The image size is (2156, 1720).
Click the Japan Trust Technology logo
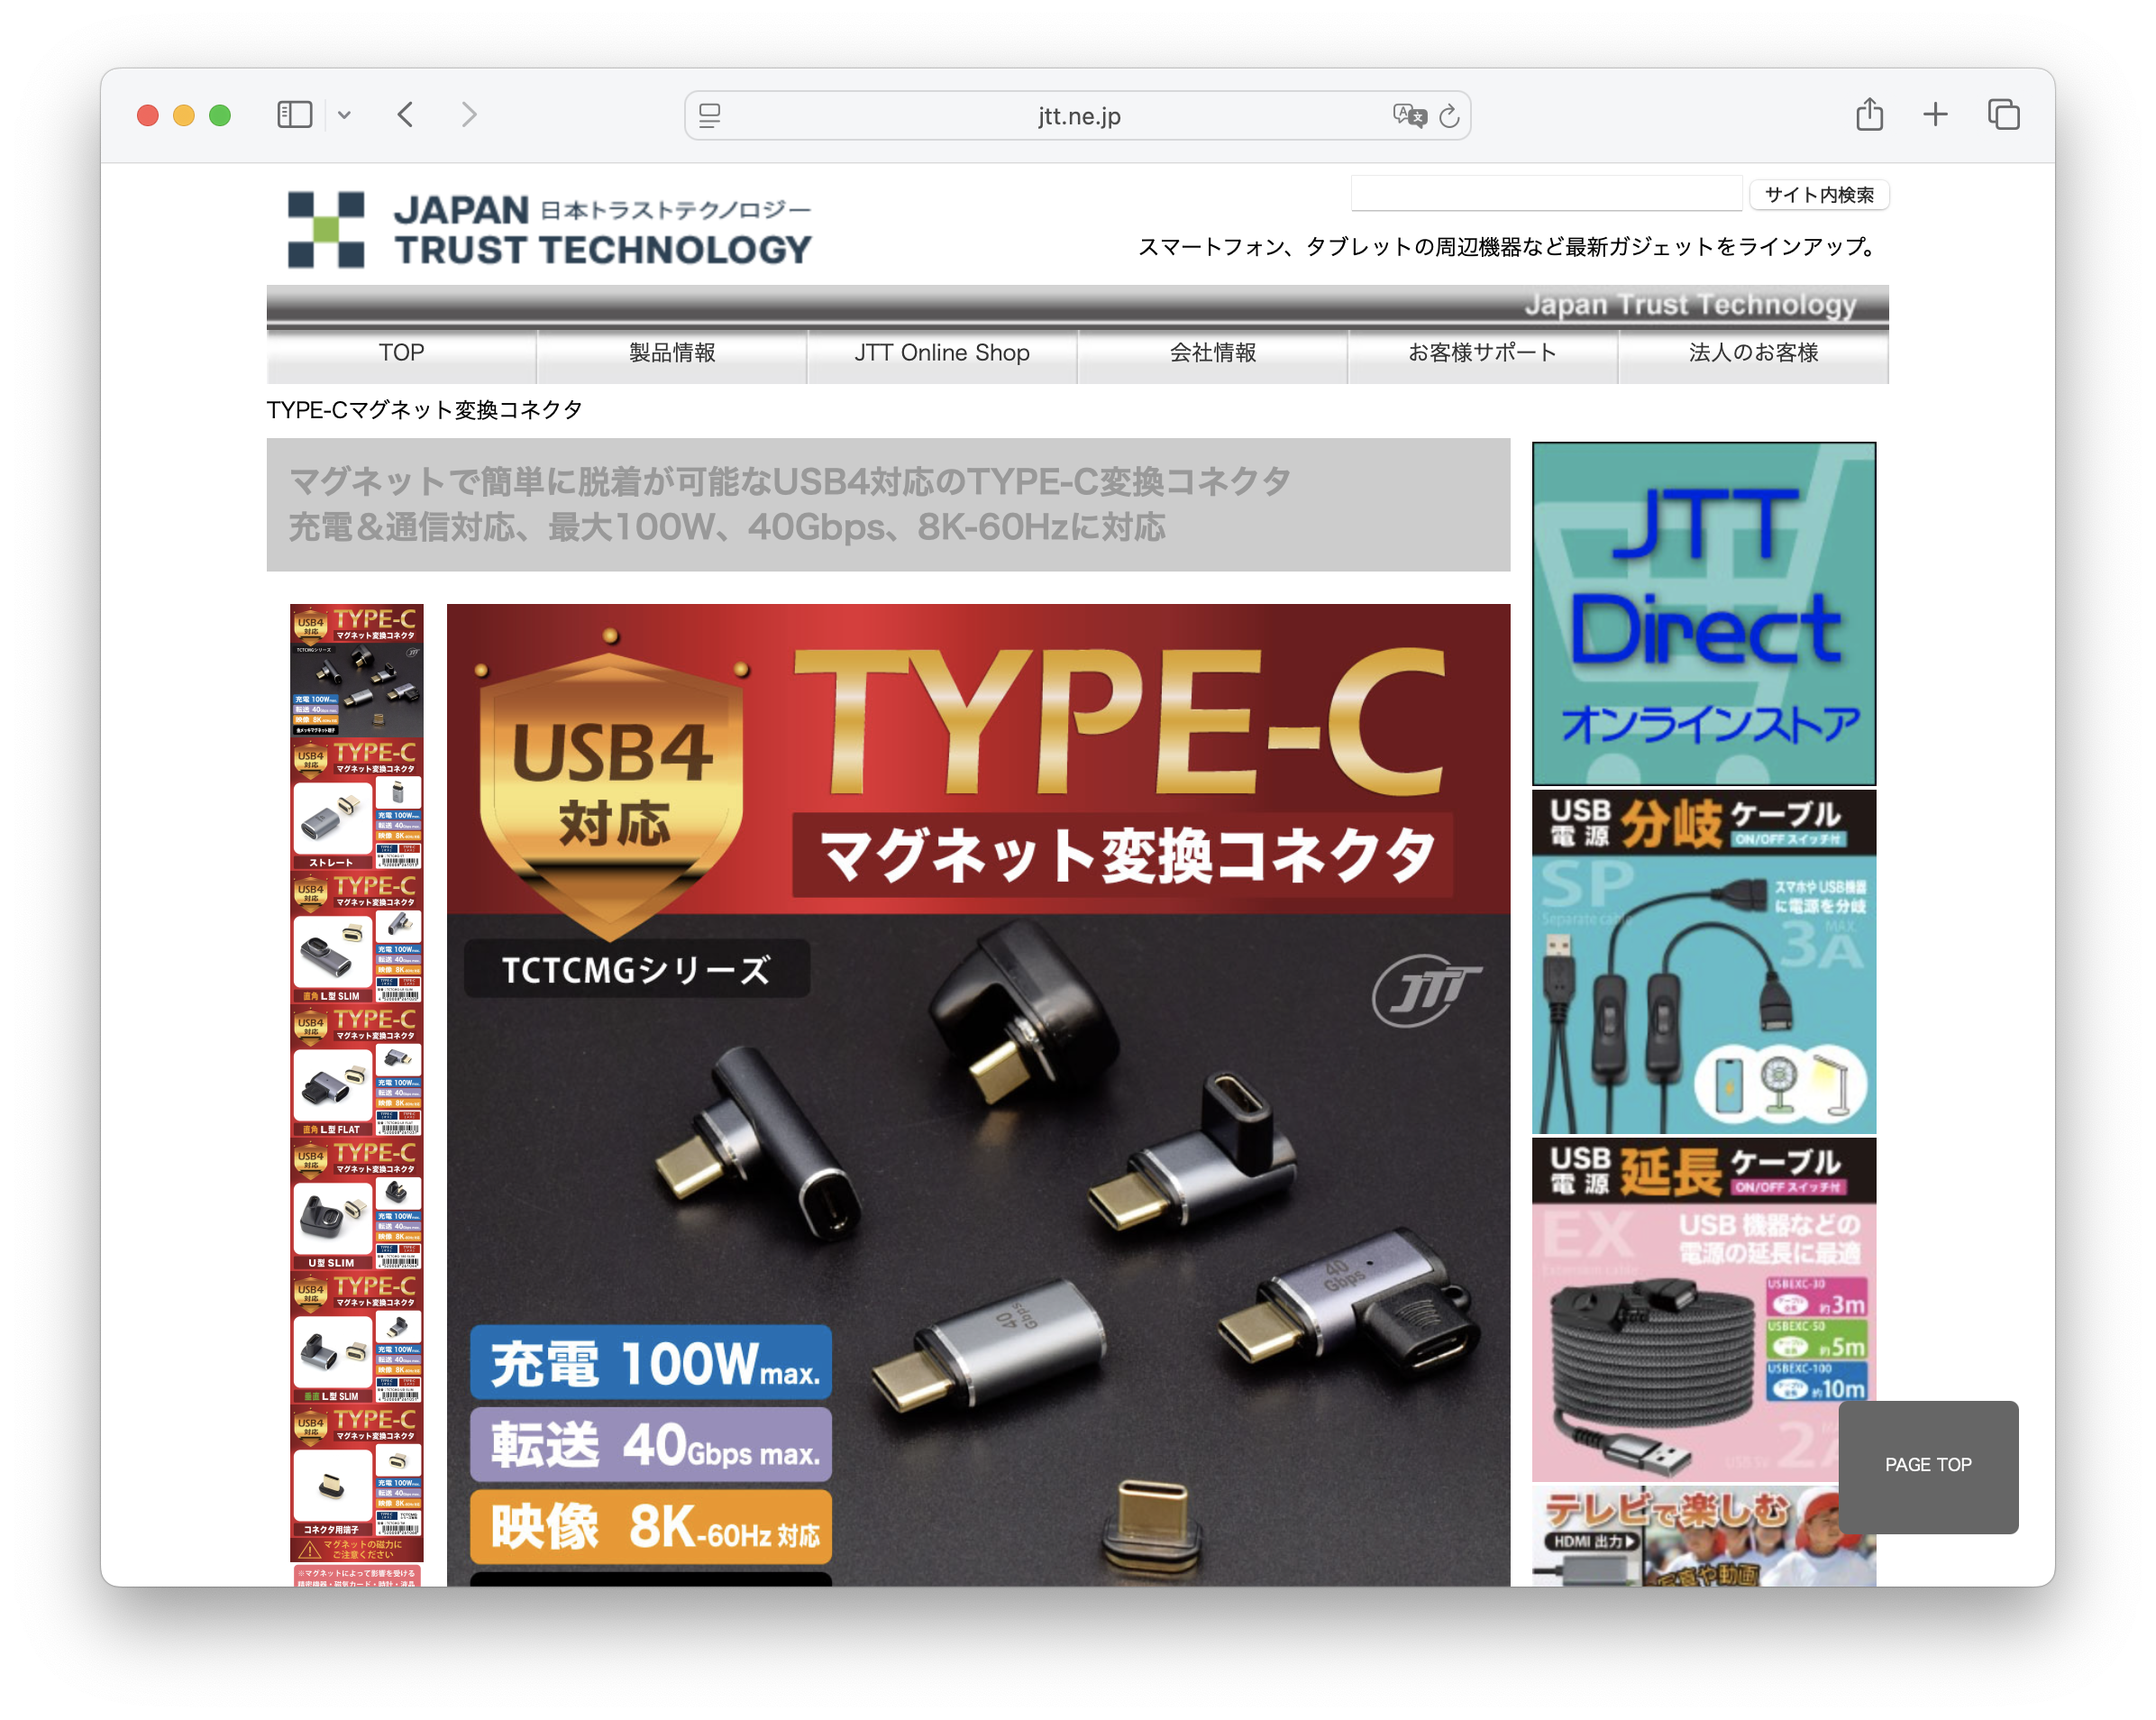click(x=549, y=230)
